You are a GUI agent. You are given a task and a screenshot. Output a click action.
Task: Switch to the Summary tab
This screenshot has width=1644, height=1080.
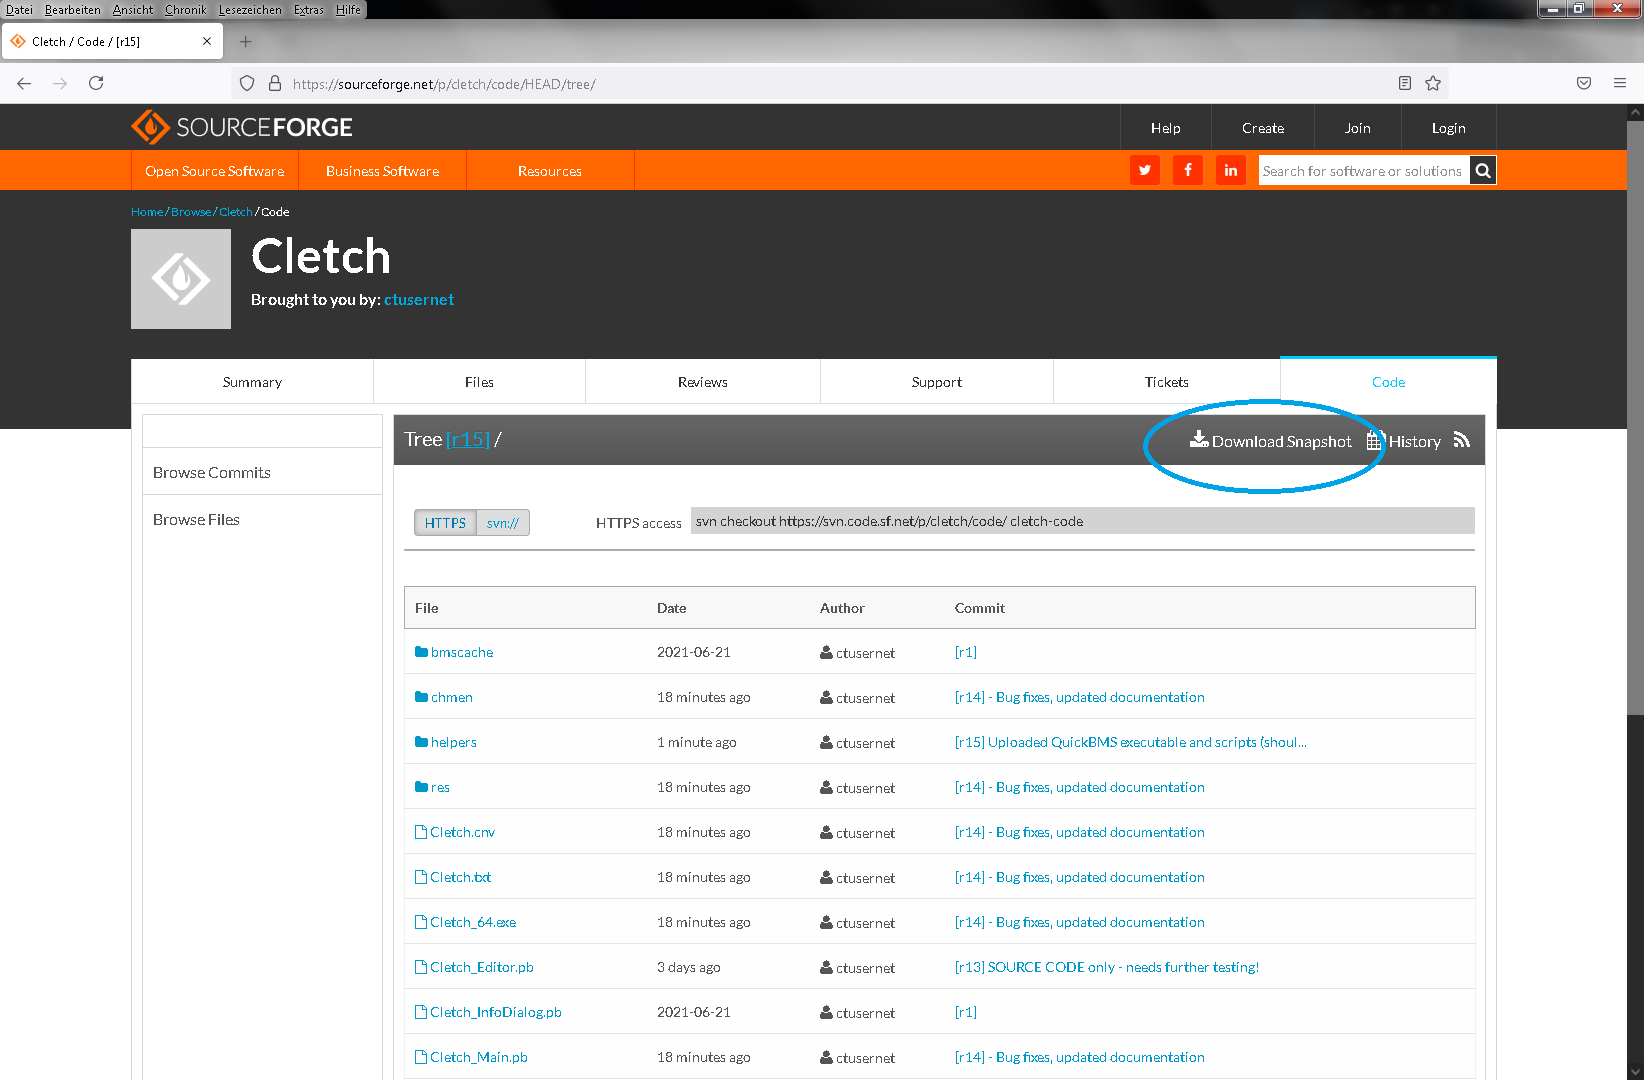tap(252, 382)
